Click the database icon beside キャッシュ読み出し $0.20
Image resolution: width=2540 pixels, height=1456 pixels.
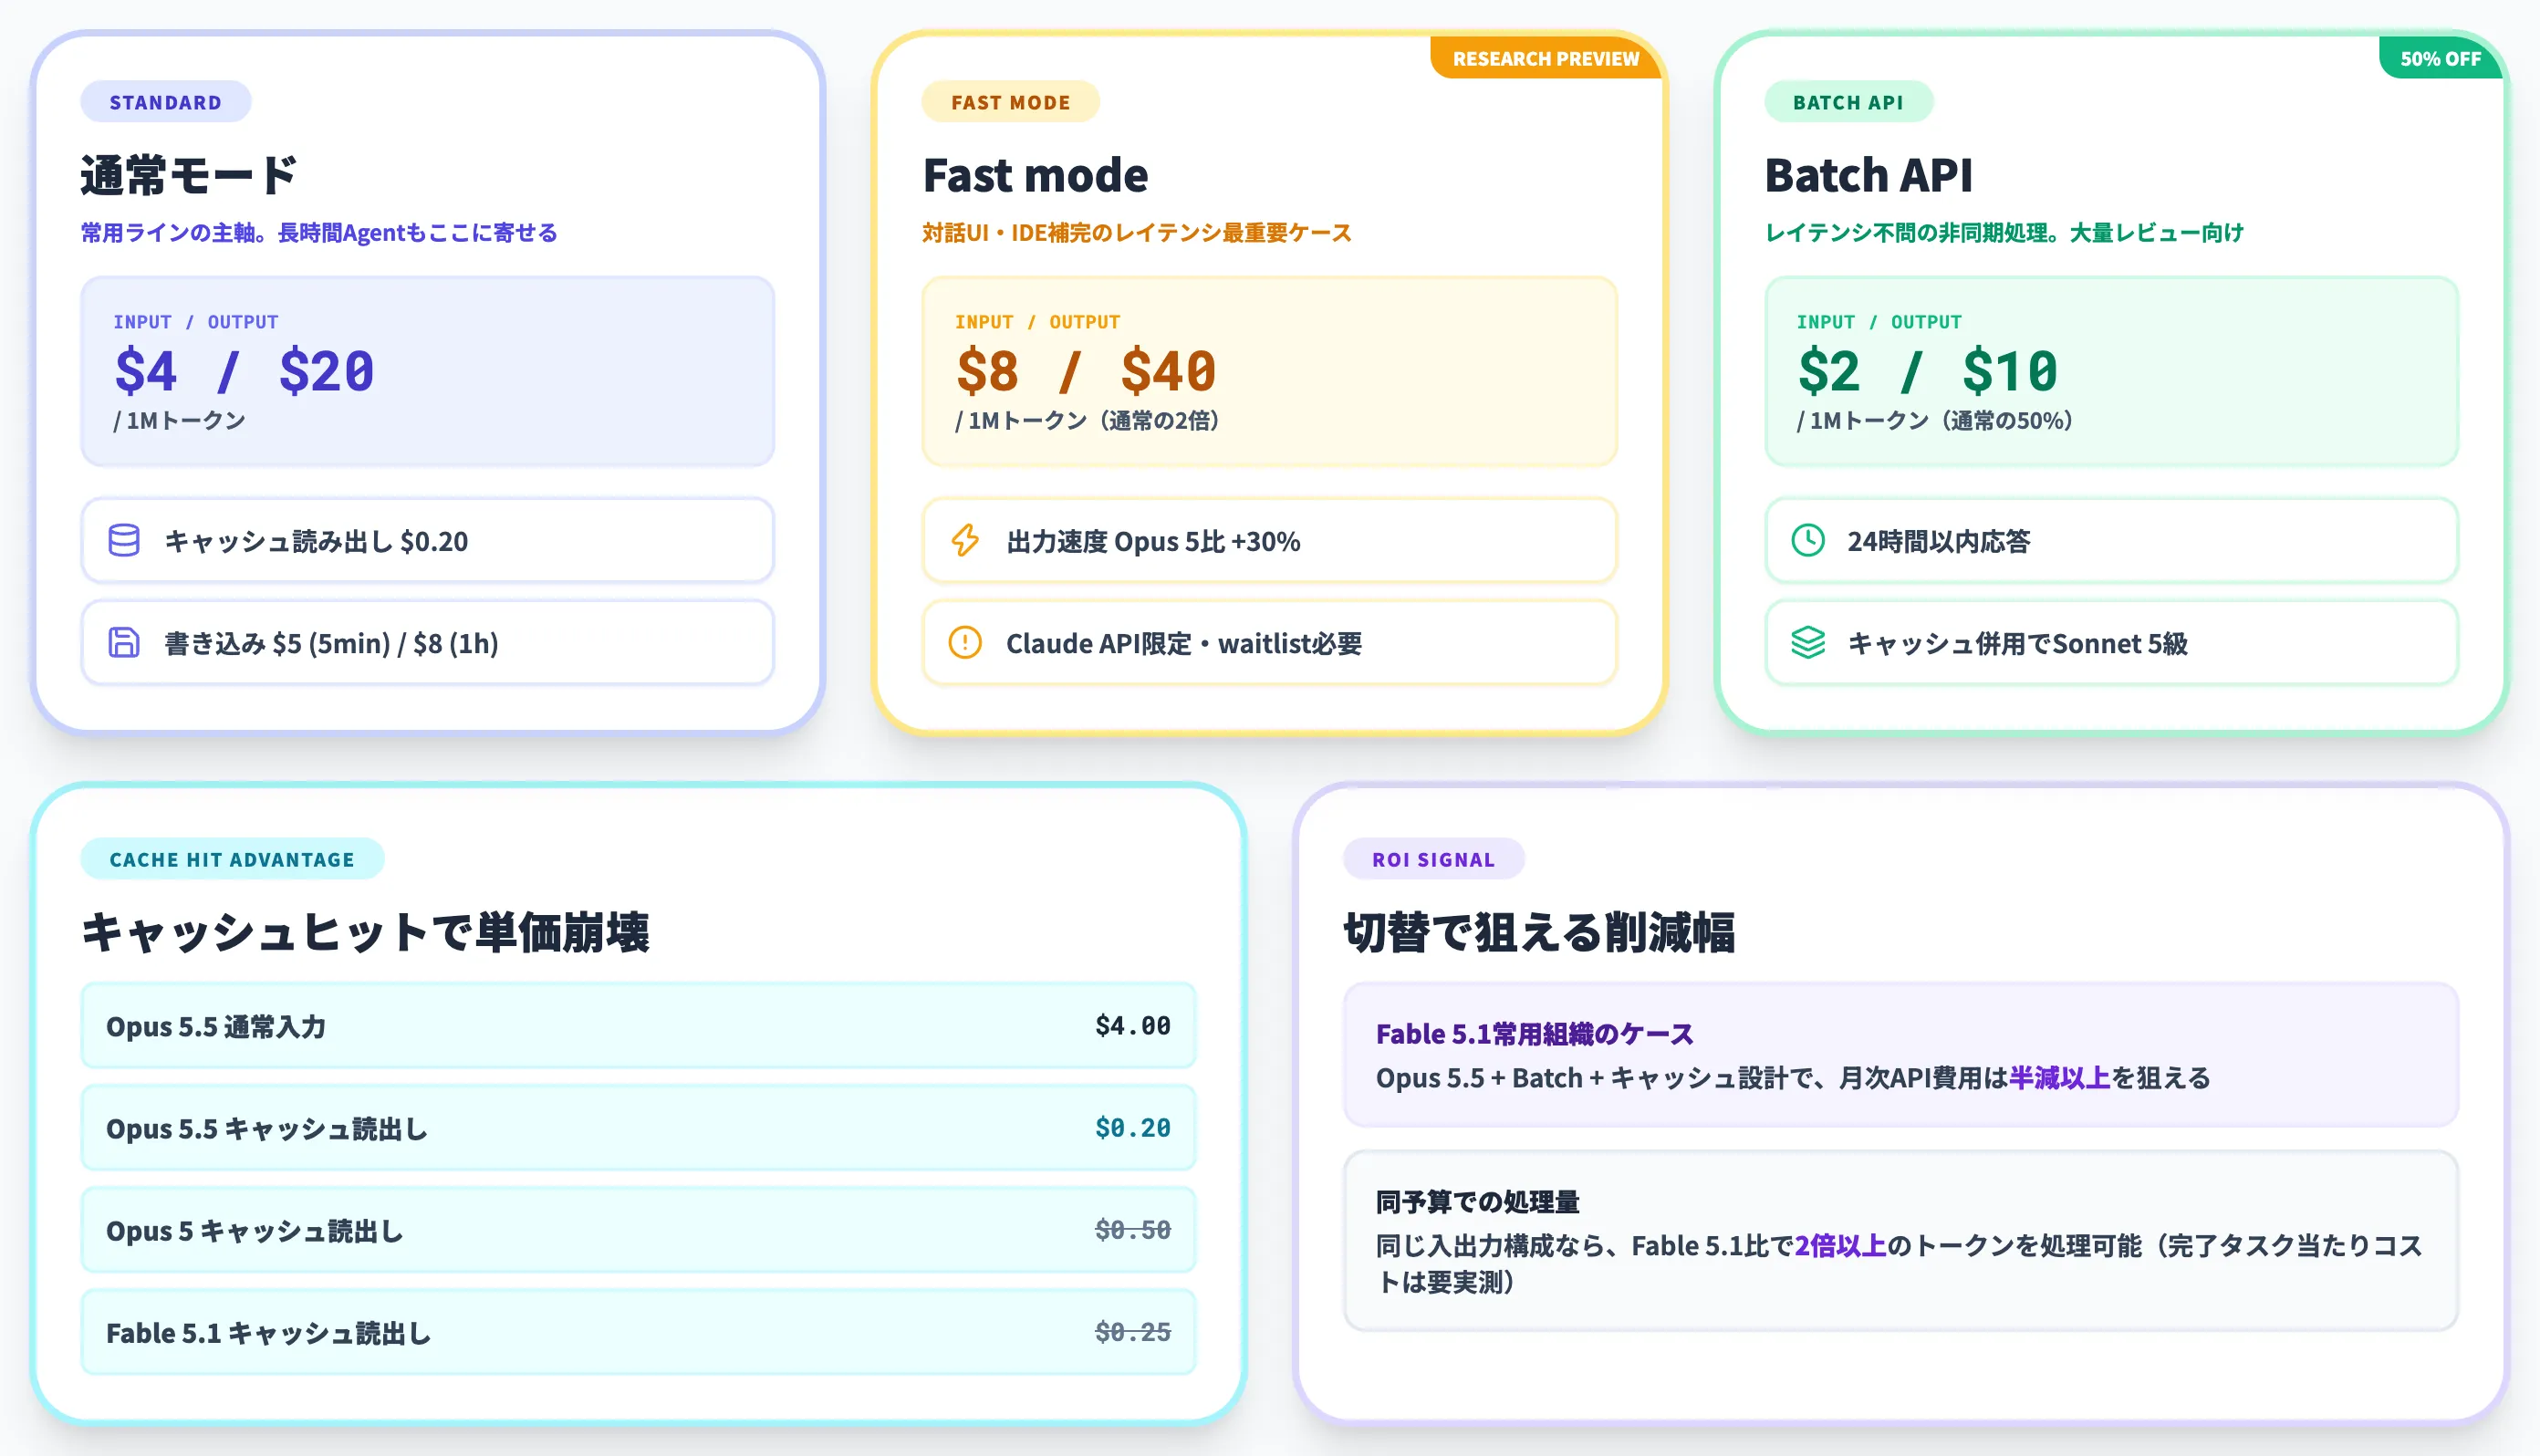(124, 541)
